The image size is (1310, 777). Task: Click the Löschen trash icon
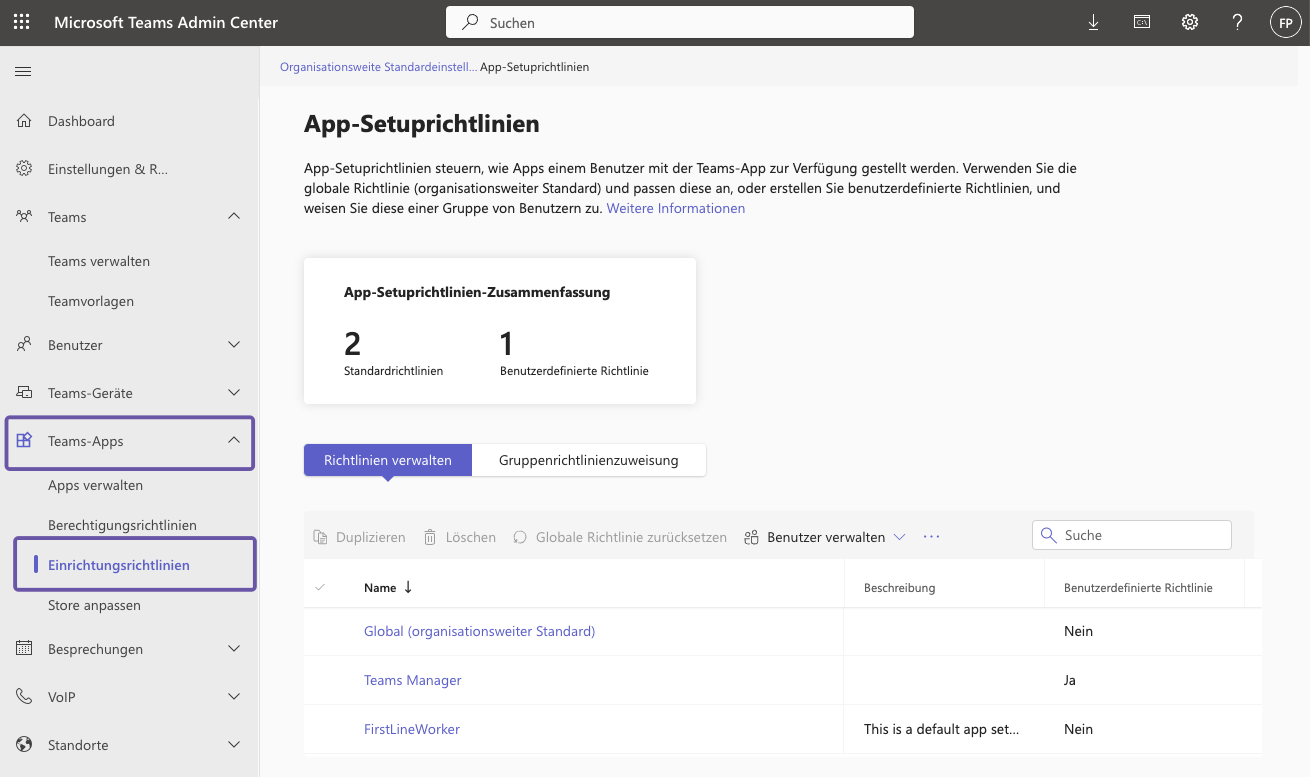click(x=430, y=537)
